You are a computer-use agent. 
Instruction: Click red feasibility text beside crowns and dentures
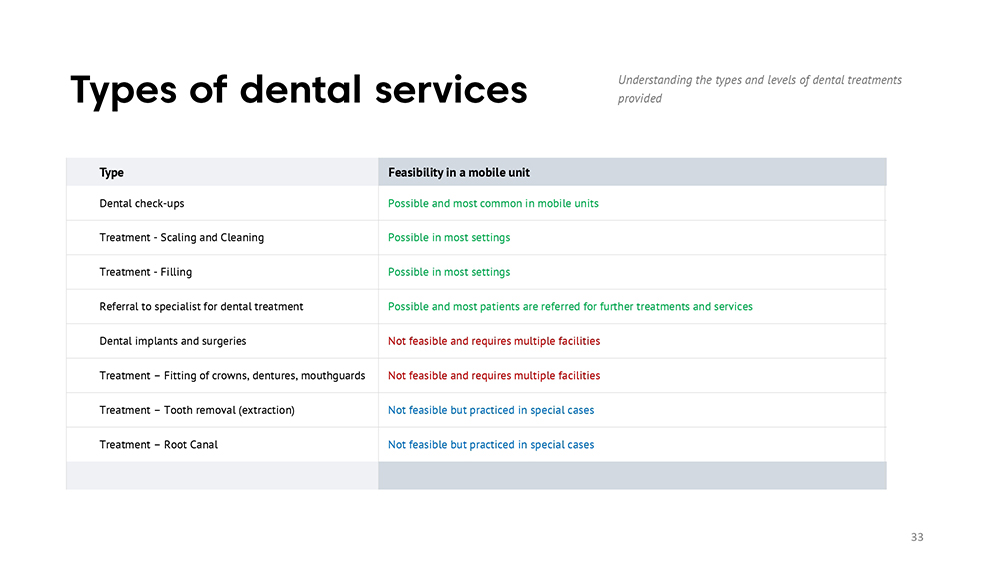click(x=494, y=376)
